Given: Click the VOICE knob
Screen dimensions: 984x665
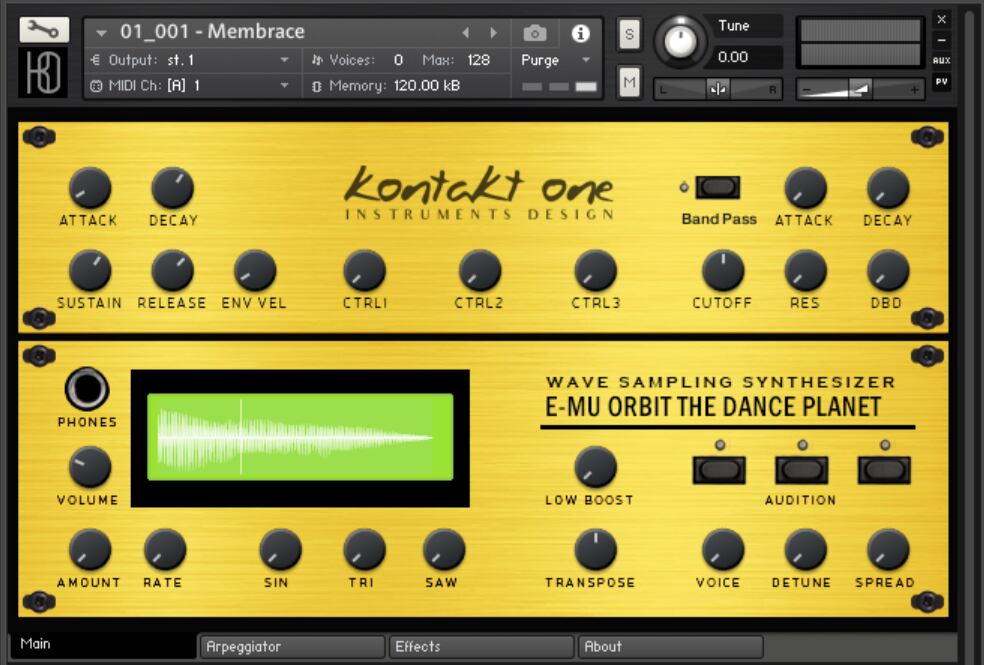Looking at the screenshot, I should pyautogui.click(x=723, y=550).
